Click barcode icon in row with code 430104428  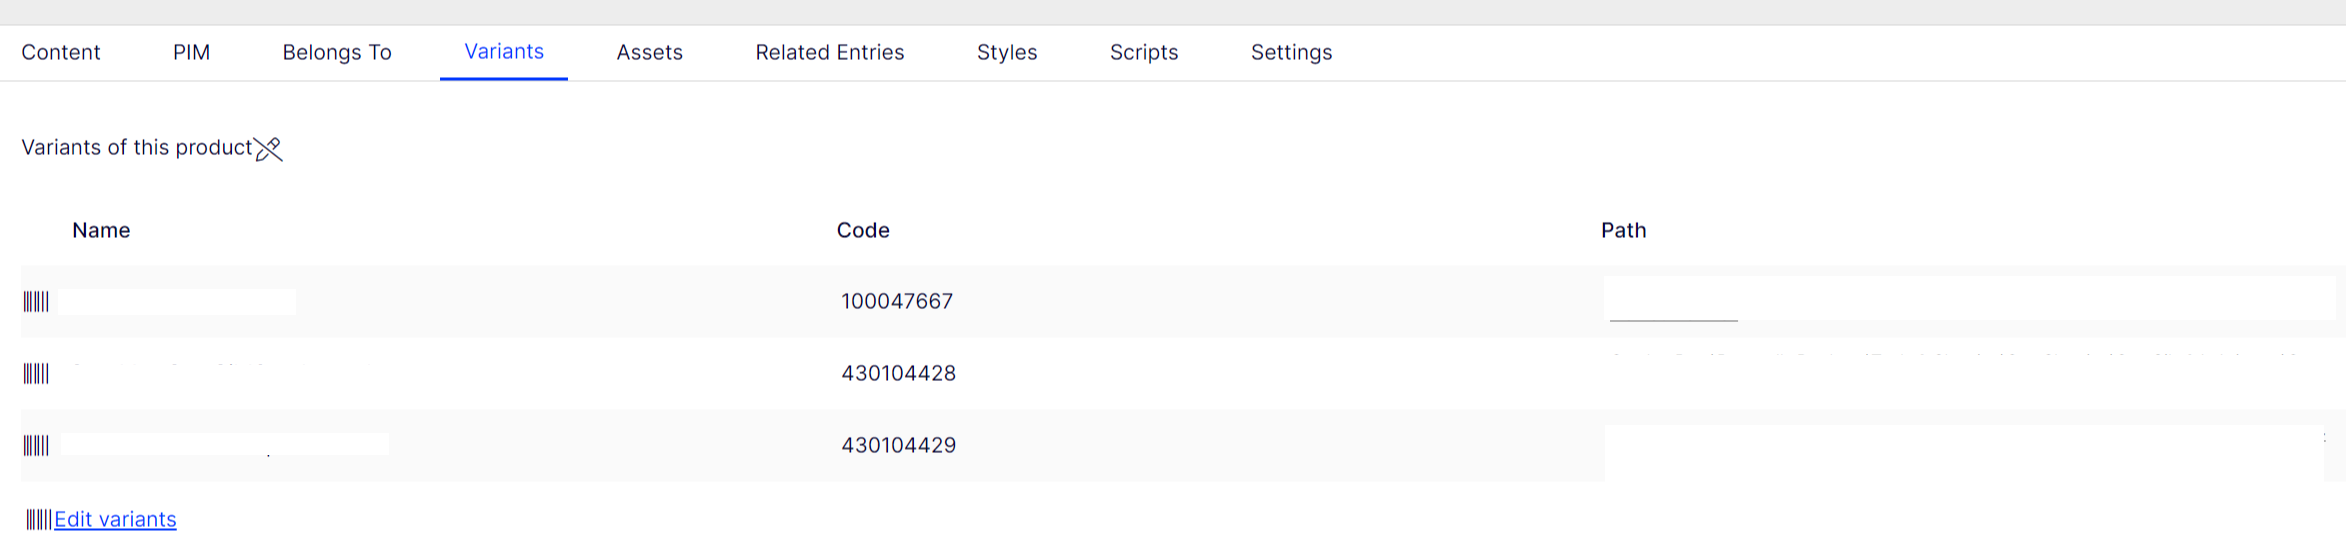tap(36, 374)
